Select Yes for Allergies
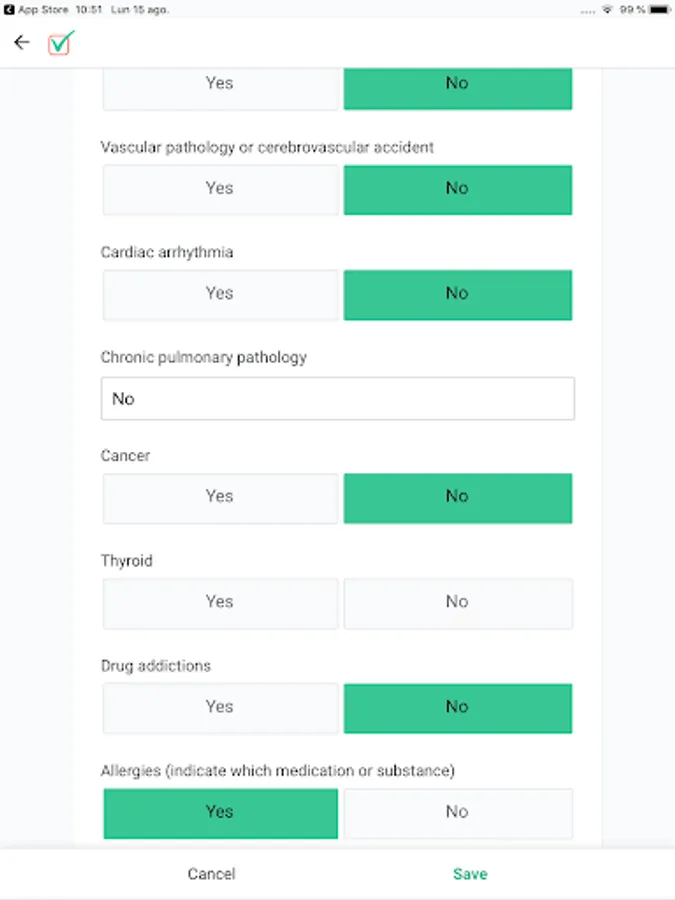 [220, 813]
